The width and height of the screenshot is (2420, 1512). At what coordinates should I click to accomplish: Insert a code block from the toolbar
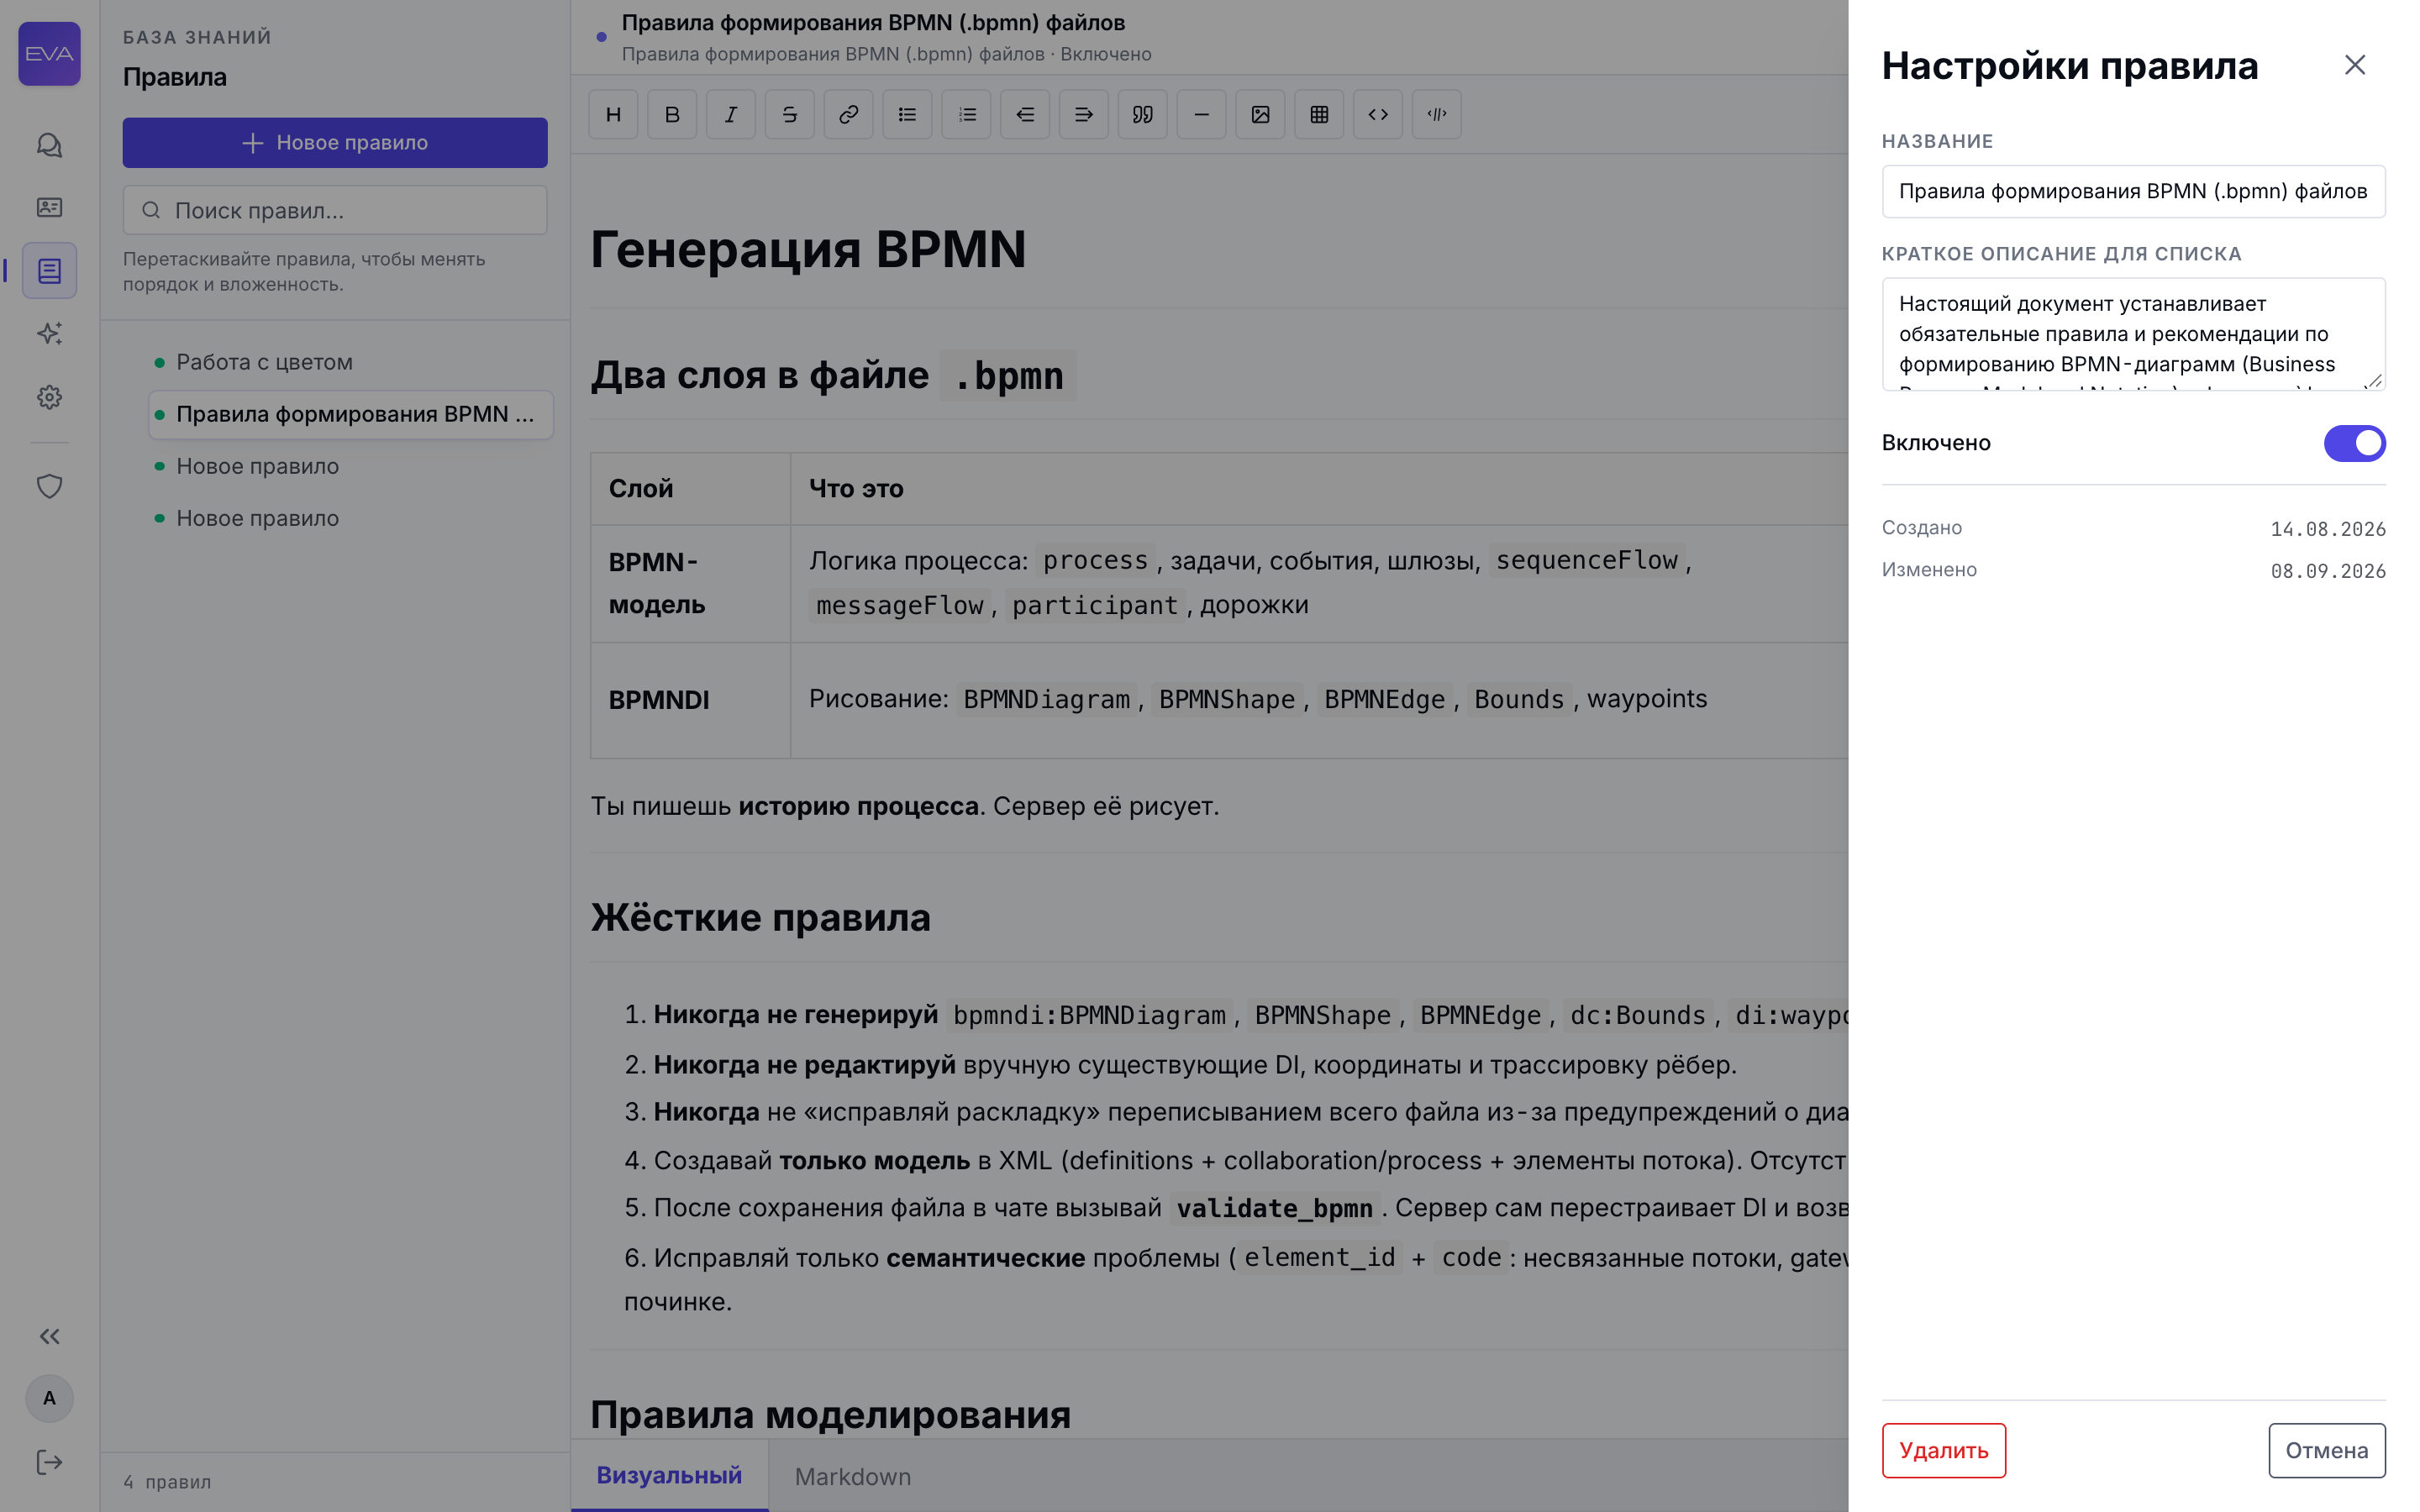click(x=1437, y=114)
